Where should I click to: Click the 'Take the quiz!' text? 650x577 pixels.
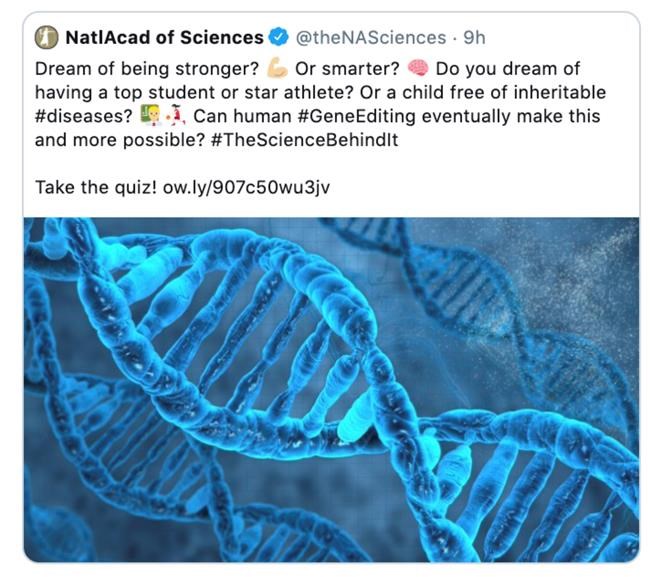(96, 188)
